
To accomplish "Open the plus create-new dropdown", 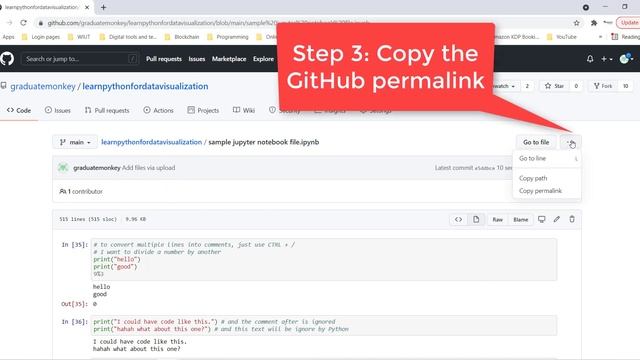I will pos(606,59).
